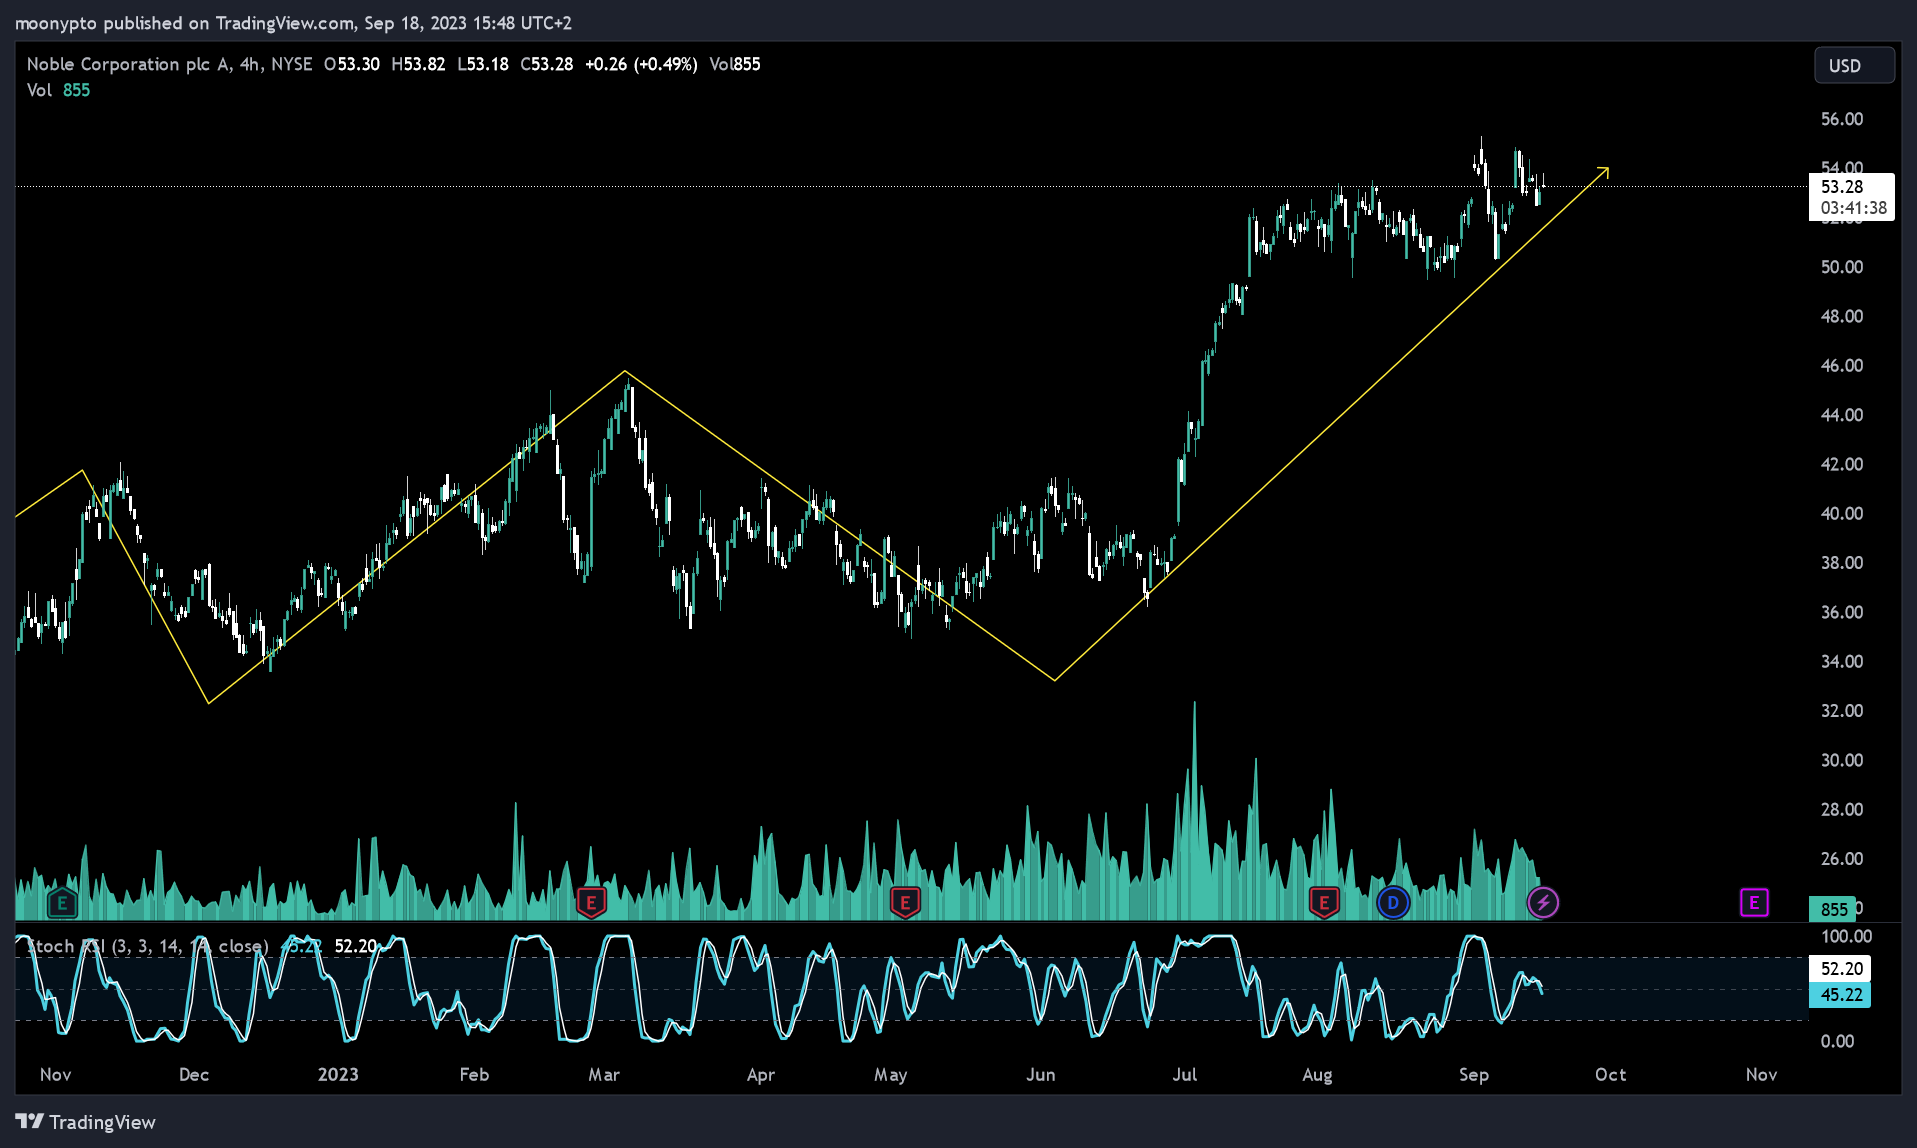Open the red earnings E marker in August

point(1324,903)
